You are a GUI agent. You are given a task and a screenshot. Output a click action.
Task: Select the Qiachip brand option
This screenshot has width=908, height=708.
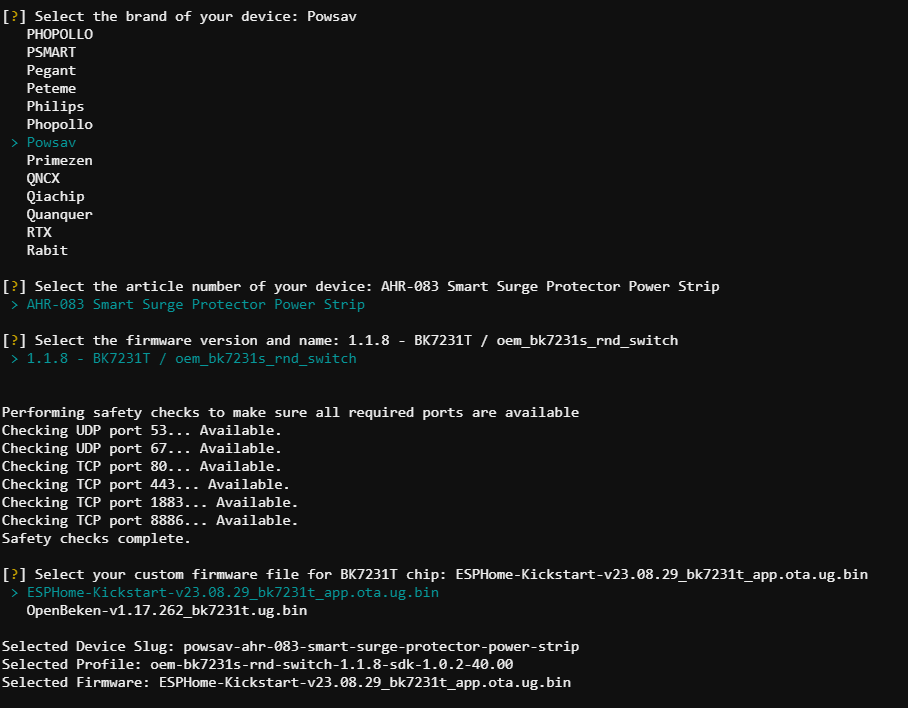(x=55, y=197)
